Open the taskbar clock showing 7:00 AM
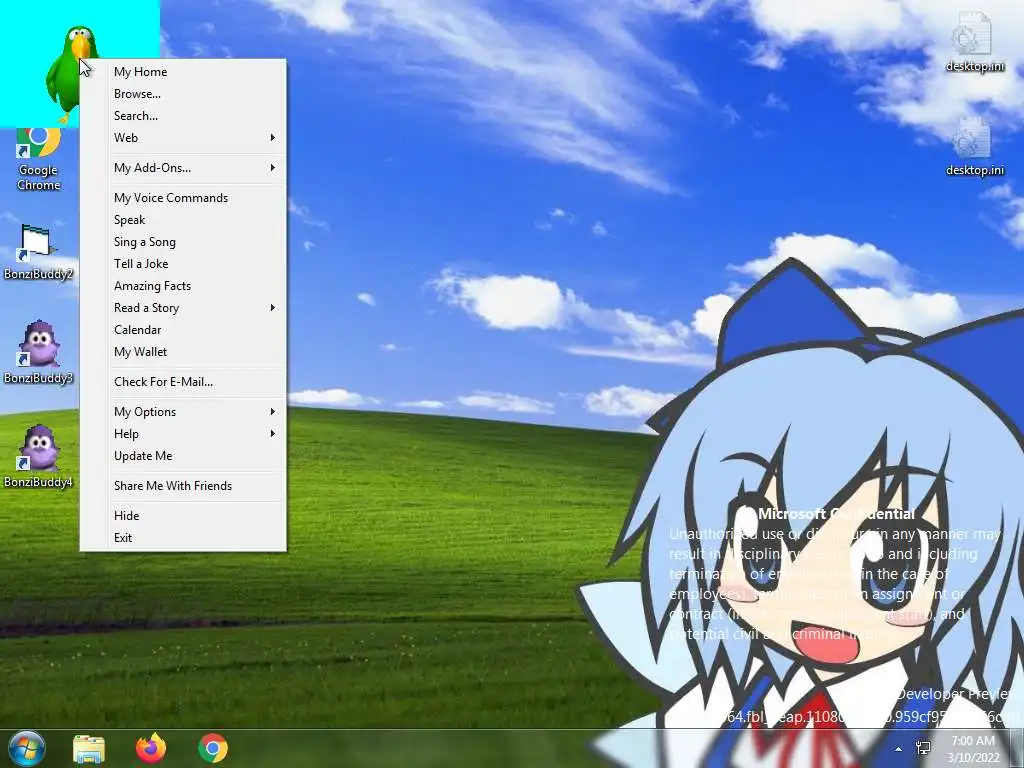 tap(973, 749)
